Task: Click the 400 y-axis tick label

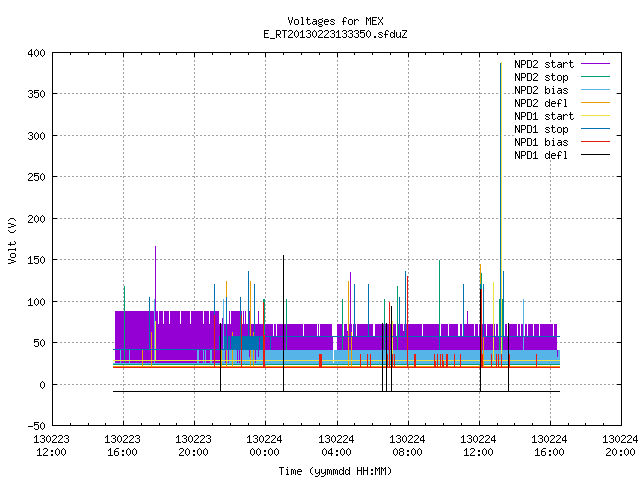Action: coord(36,53)
